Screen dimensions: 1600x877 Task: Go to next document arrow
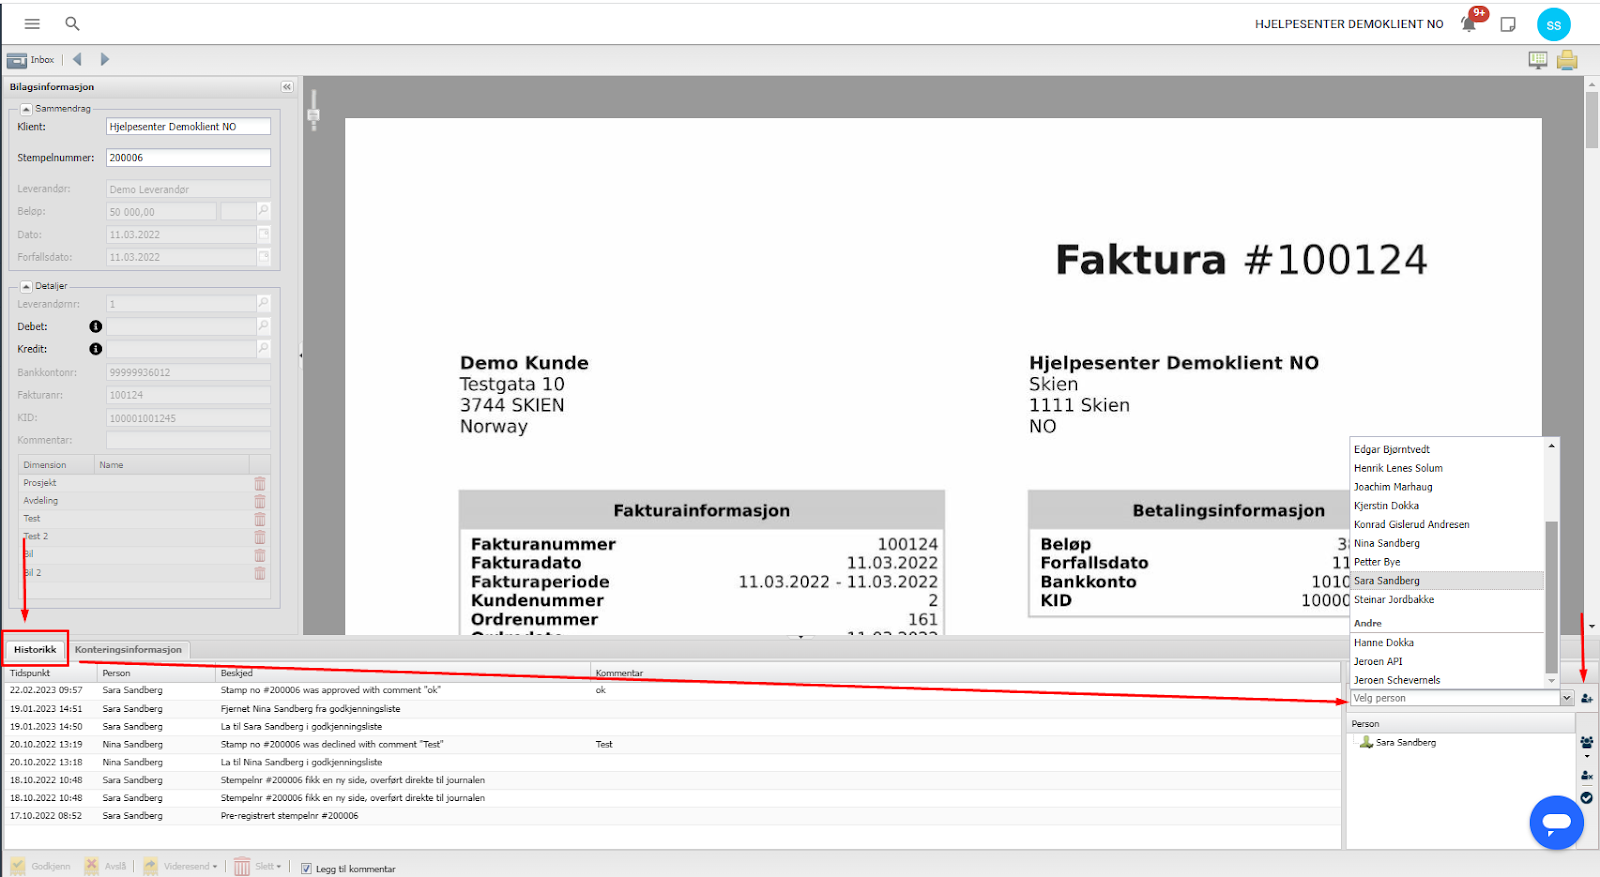pyautogui.click(x=104, y=60)
